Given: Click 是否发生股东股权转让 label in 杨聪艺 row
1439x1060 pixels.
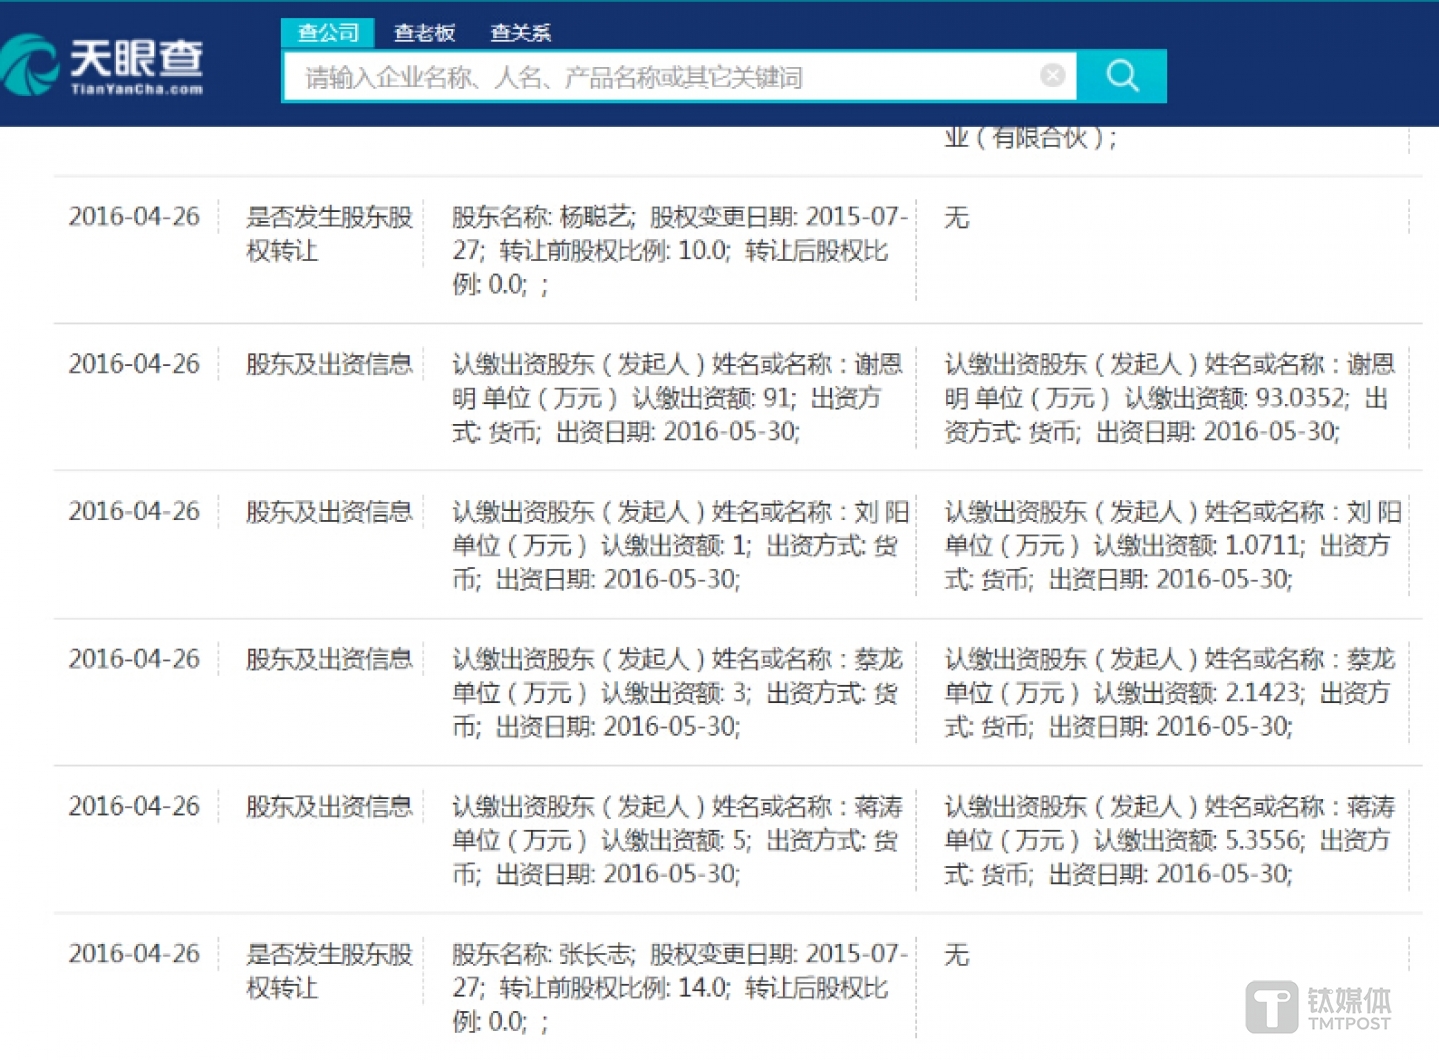Looking at the screenshot, I should [x=329, y=233].
